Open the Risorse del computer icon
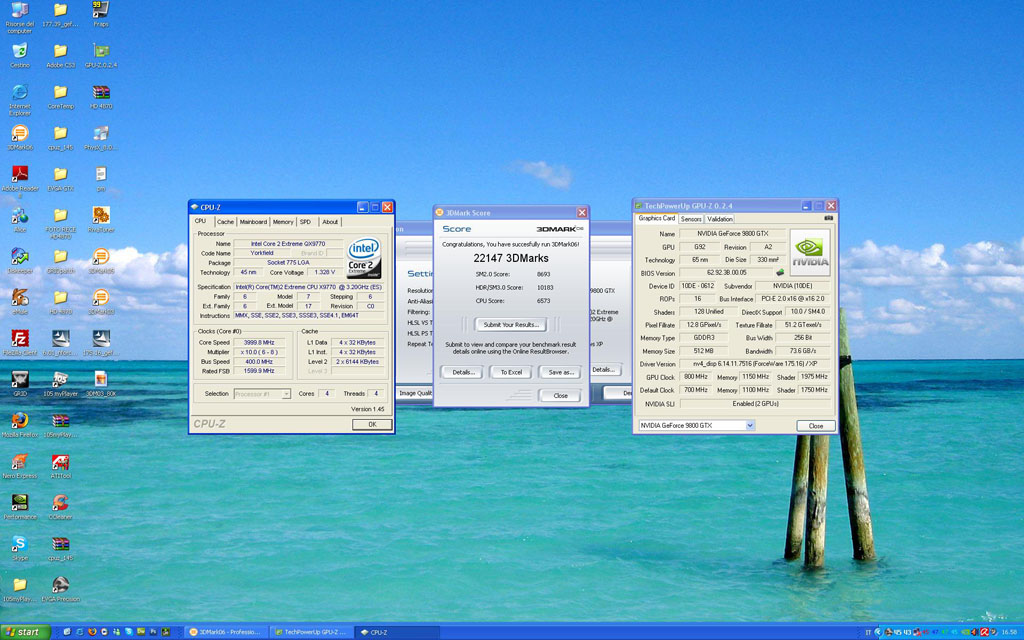The height and width of the screenshot is (640, 1024). coord(20,16)
